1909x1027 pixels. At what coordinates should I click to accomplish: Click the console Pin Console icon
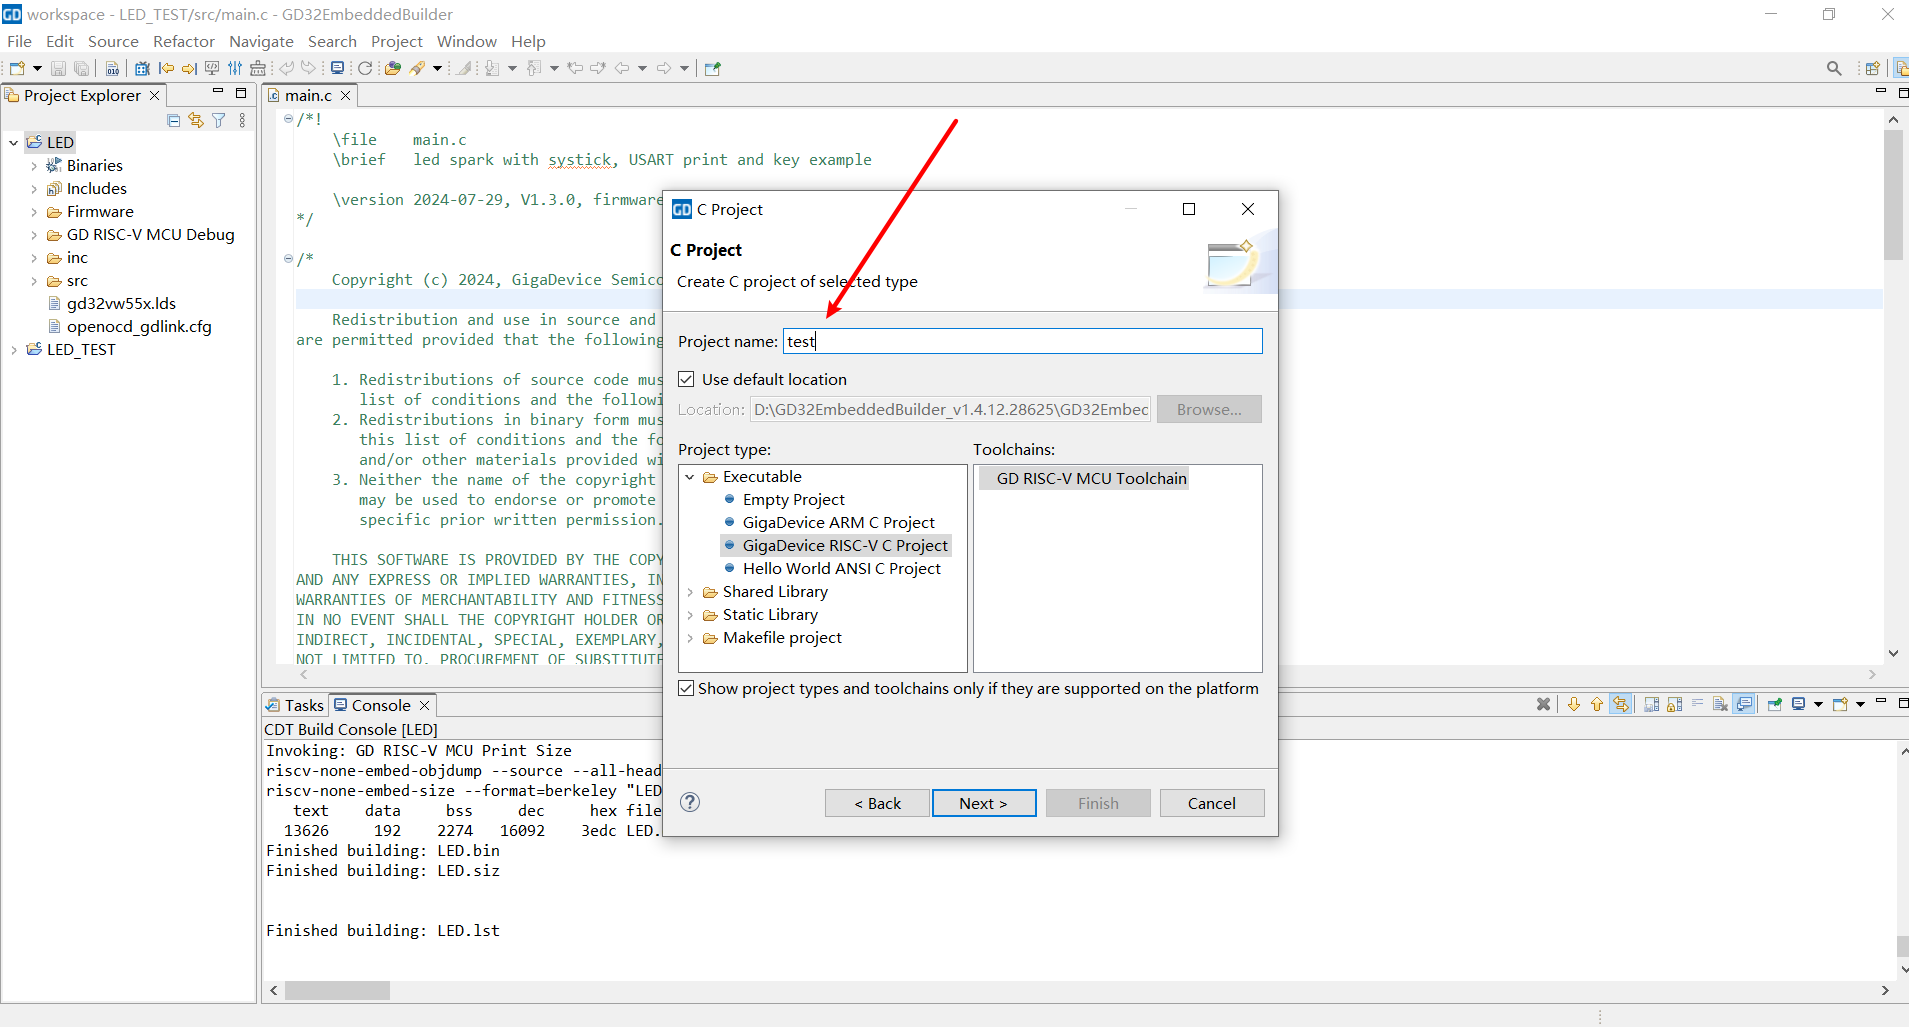coord(1774,704)
